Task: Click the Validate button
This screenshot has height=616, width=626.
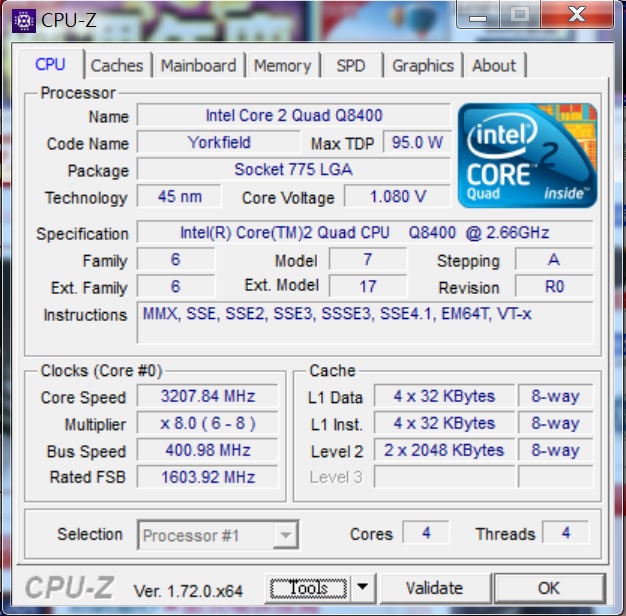Action: [x=434, y=588]
